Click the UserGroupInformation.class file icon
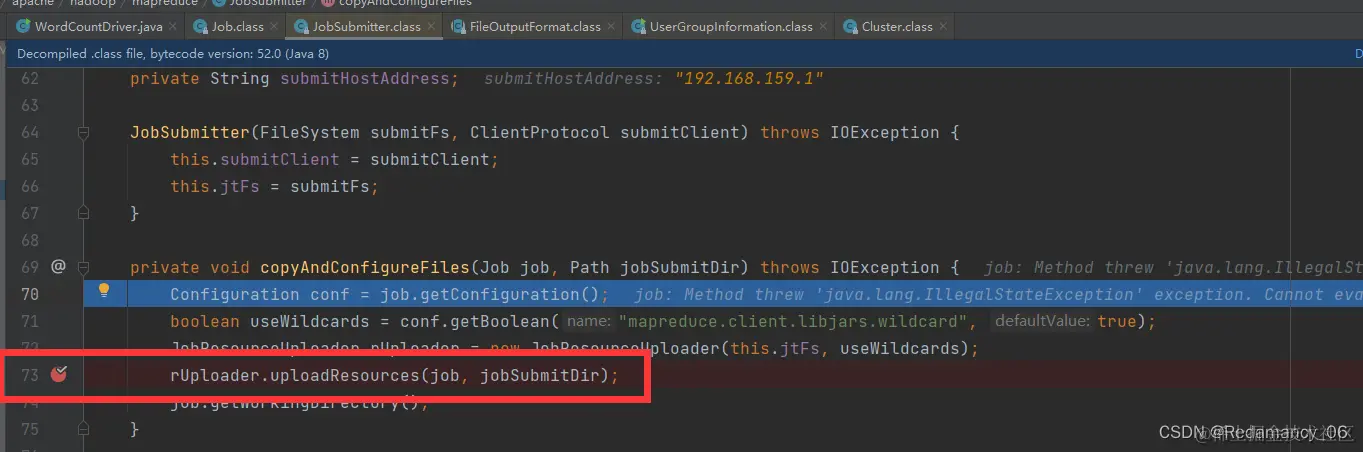 (x=637, y=27)
